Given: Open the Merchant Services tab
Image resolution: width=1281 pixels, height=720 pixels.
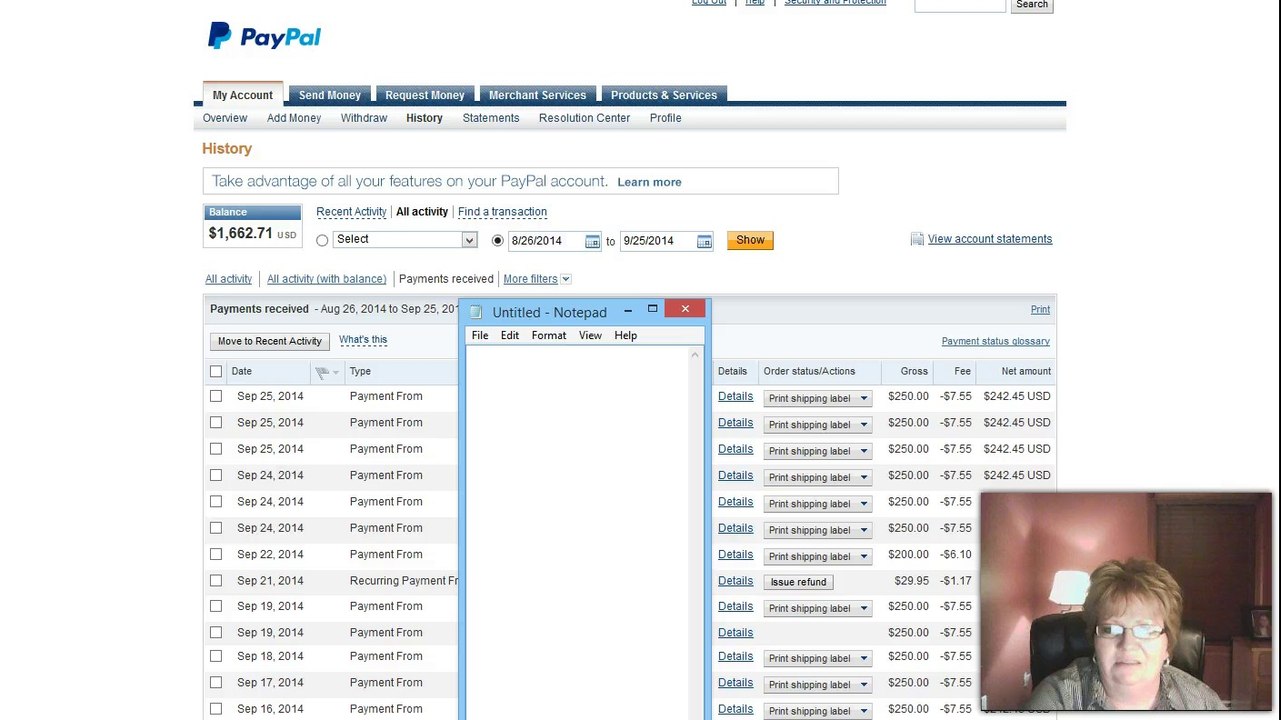Looking at the screenshot, I should click(537, 95).
